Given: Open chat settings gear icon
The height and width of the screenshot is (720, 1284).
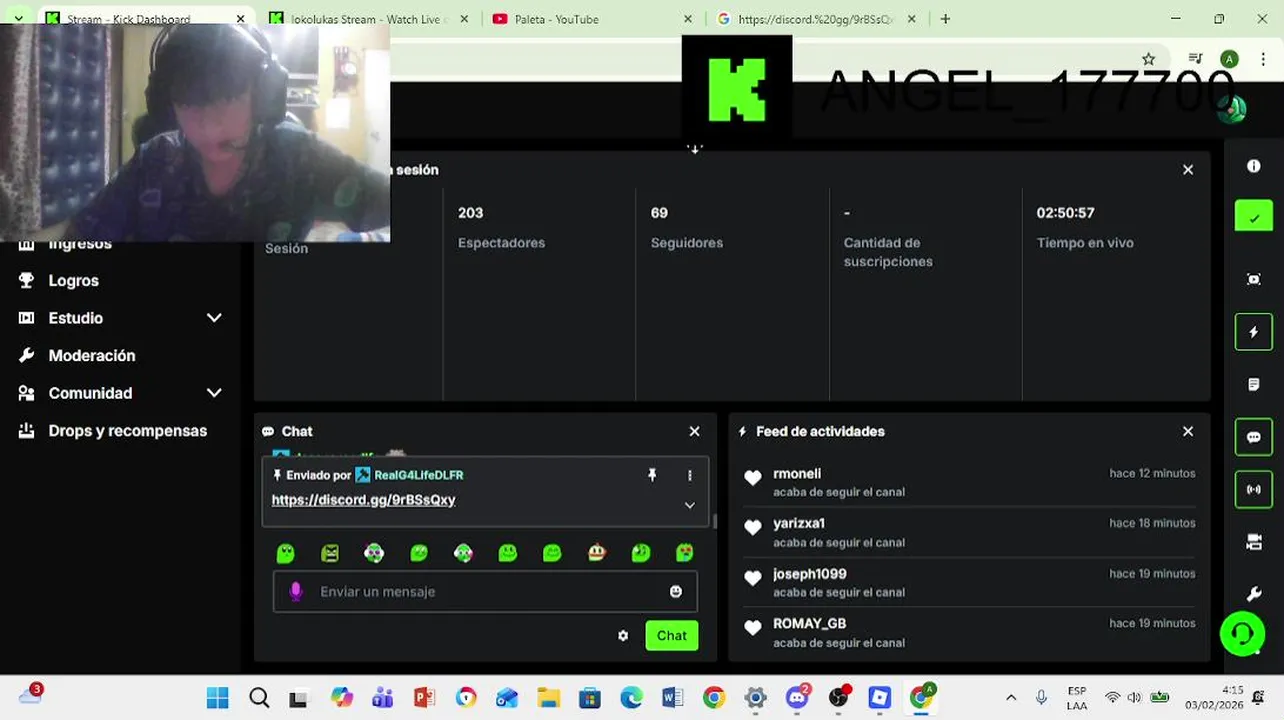Looking at the screenshot, I should [x=623, y=636].
